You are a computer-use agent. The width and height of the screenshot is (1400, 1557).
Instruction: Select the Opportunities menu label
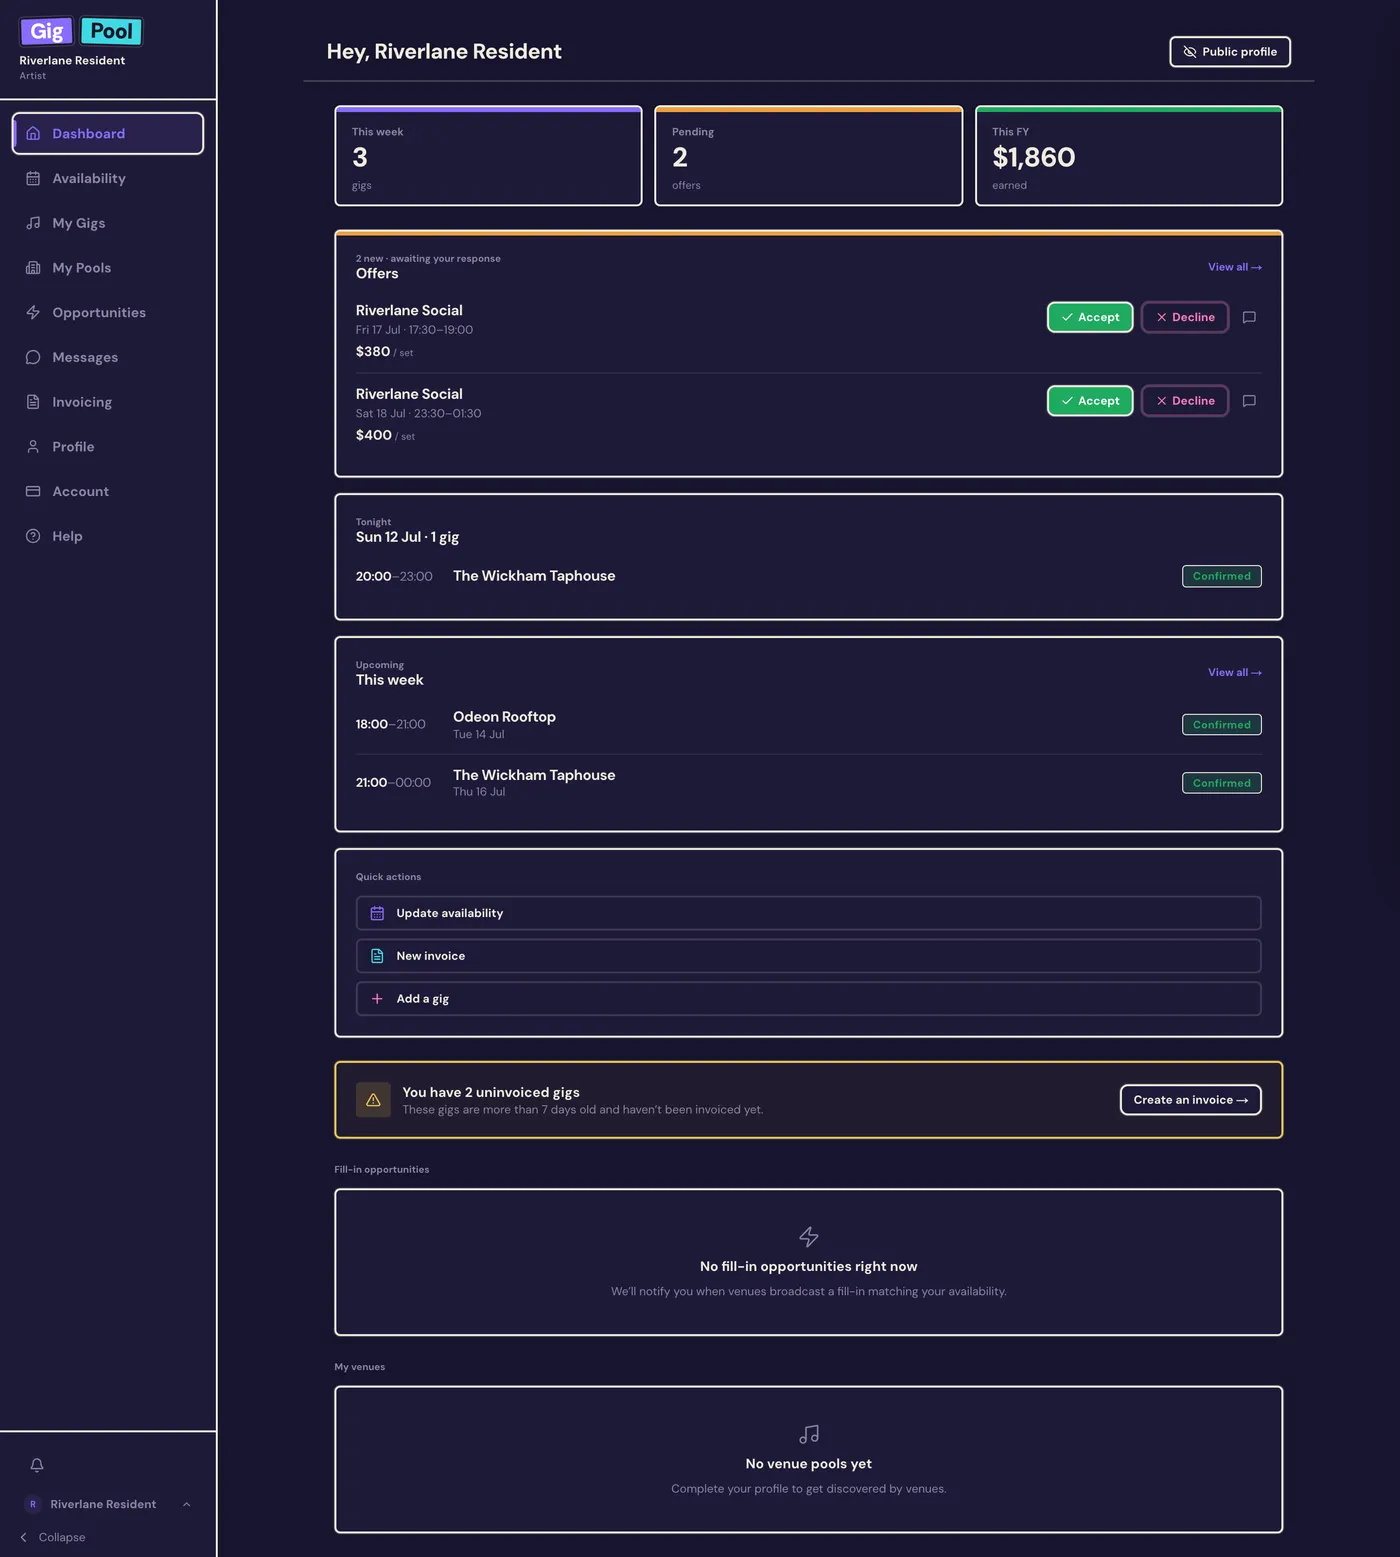99,312
